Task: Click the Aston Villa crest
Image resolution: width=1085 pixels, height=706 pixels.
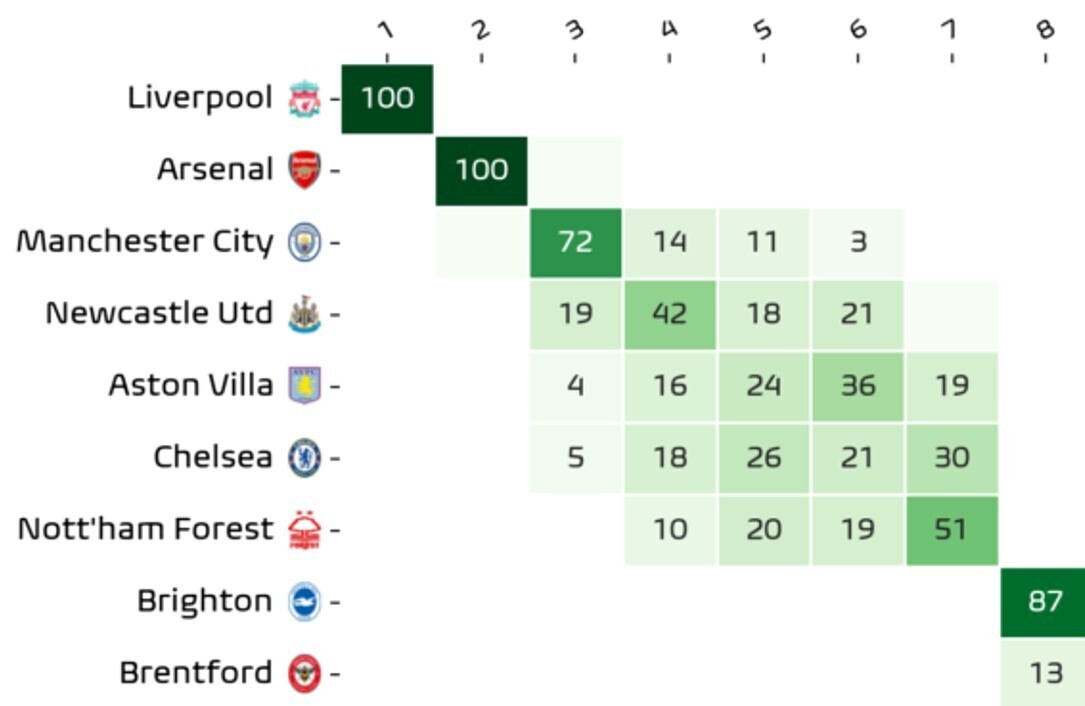Action: tap(304, 386)
